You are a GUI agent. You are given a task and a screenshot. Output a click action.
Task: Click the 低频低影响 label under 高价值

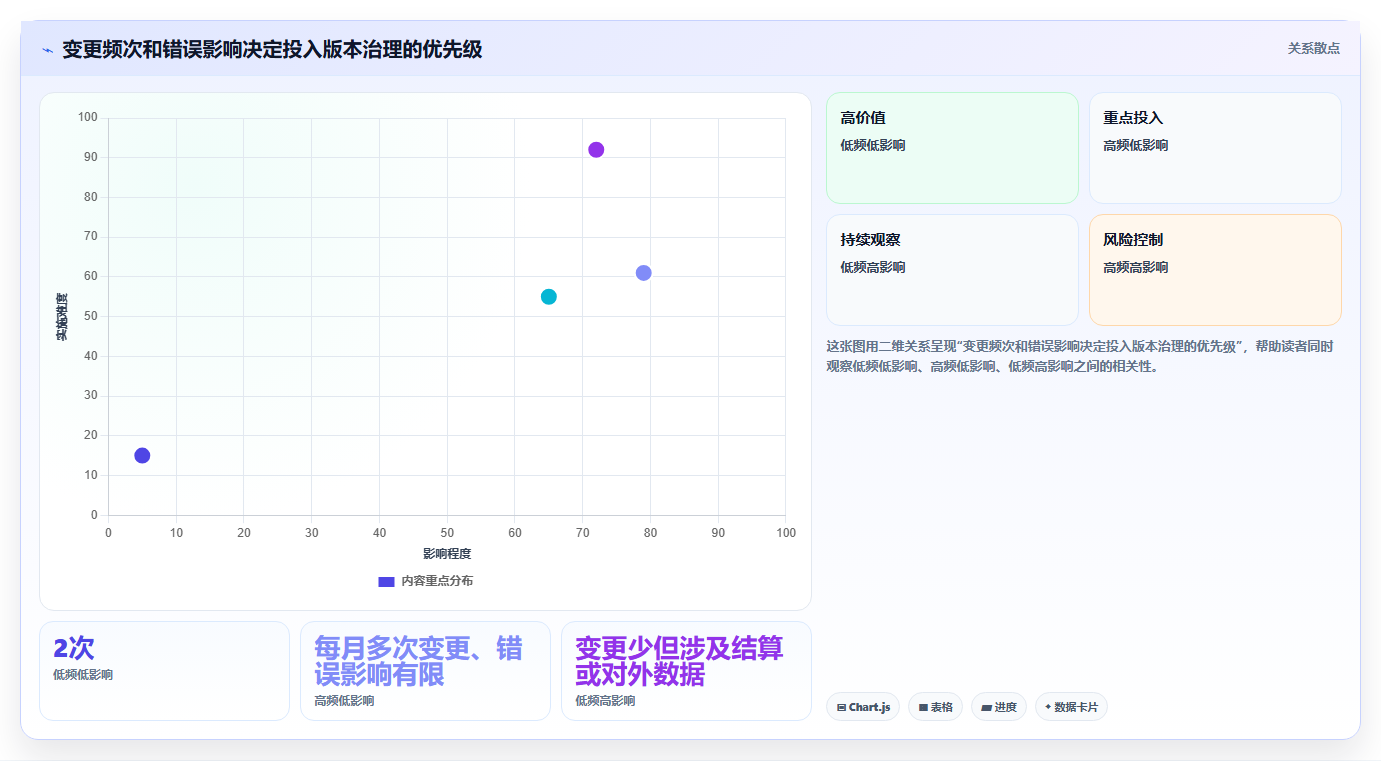click(872, 145)
